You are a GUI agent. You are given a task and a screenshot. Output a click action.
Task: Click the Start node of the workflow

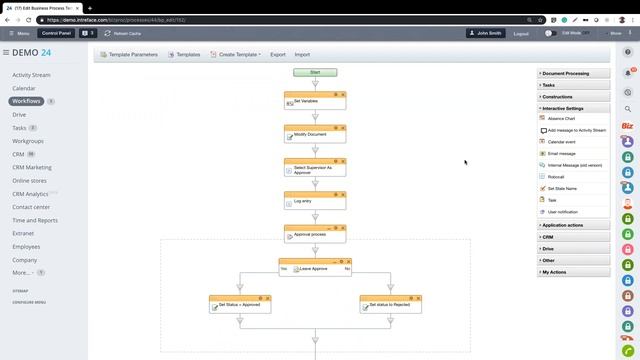[x=315, y=72]
